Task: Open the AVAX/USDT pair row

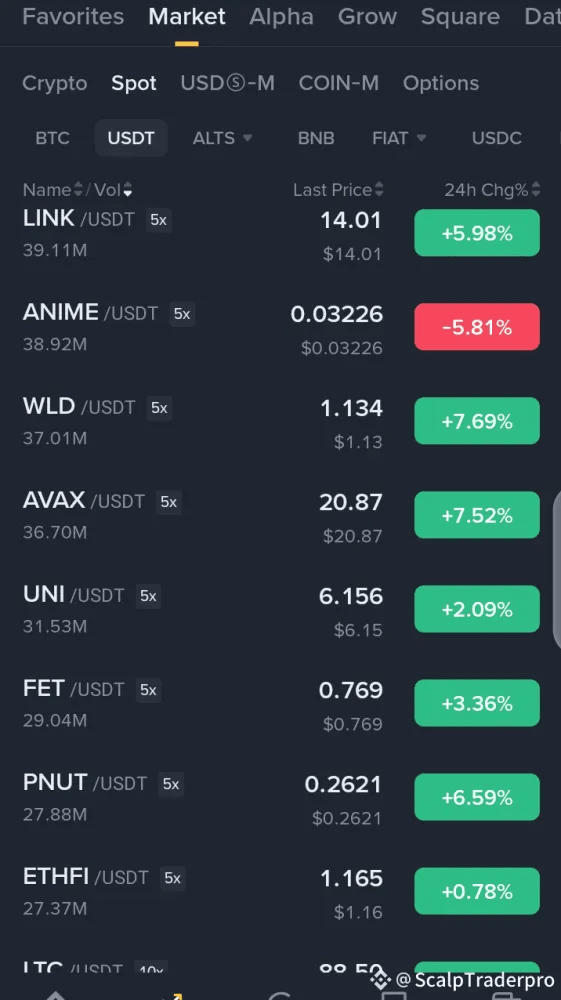Action: [x=280, y=515]
